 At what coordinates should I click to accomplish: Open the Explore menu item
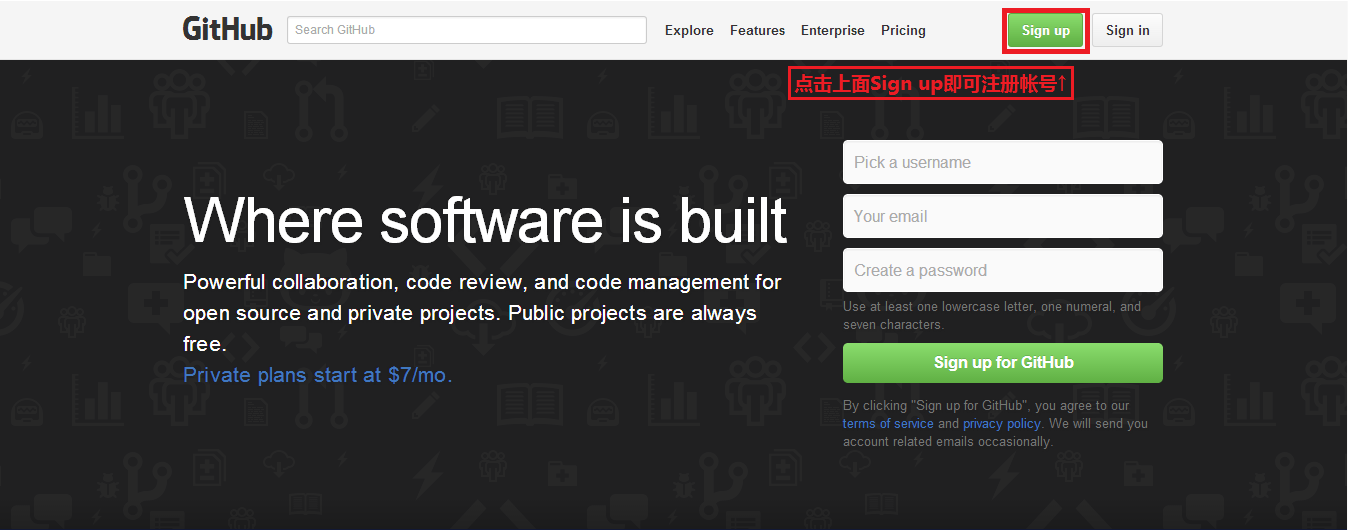click(x=689, y=30)
